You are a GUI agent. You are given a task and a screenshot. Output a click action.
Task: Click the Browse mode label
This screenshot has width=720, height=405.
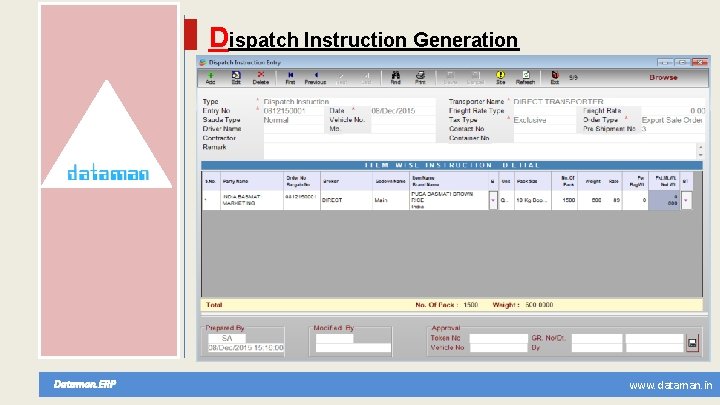pyautogui.click(x=663, y=78)
